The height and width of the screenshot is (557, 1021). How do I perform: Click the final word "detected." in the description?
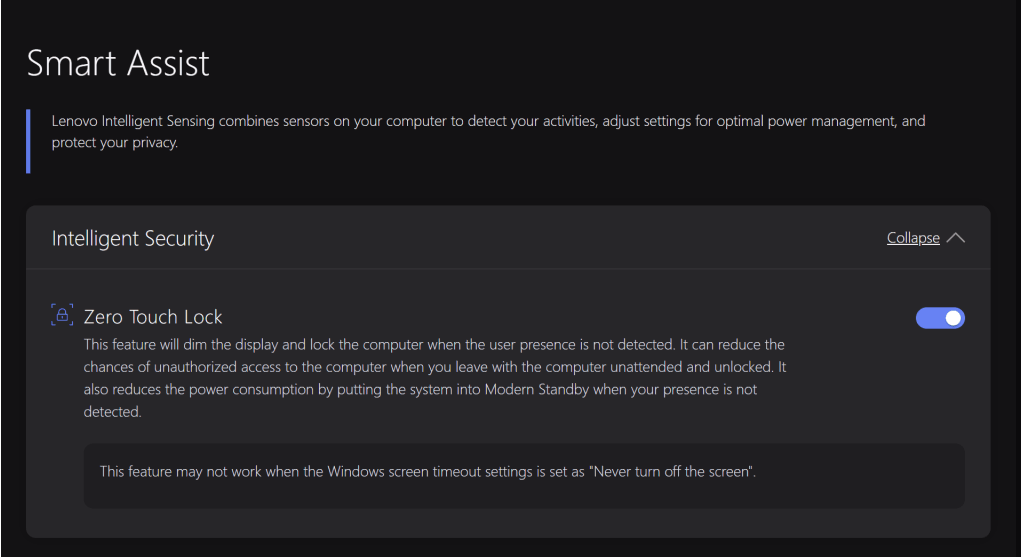[112, 411]
